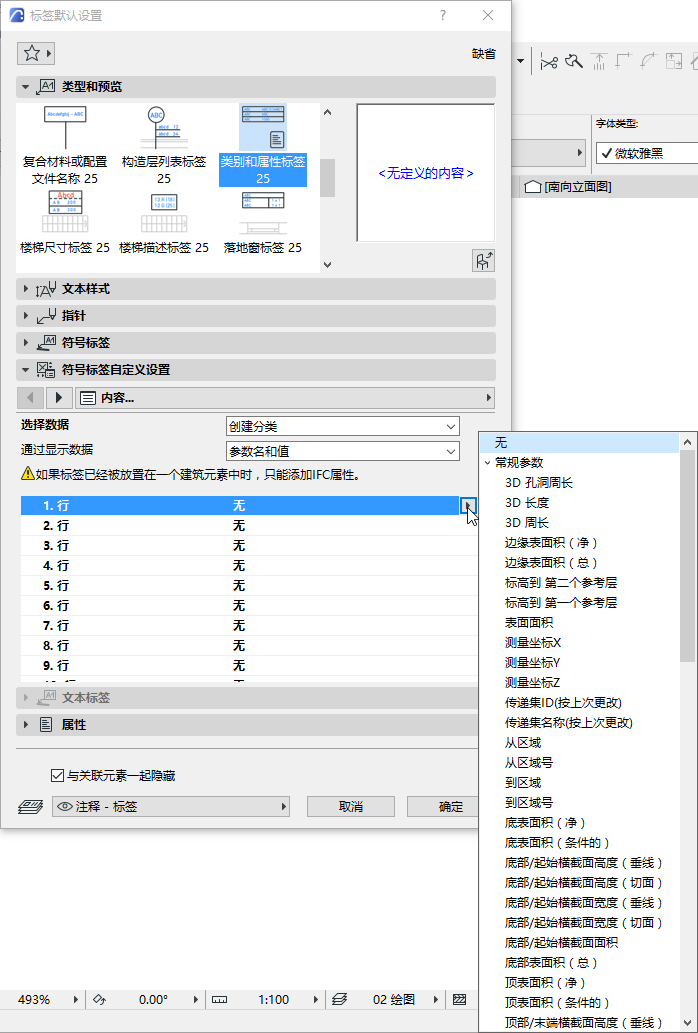Image resolution: width=698 pixels, height=1033 pixels.
Task: Open the 注释 - 标签 layer dropdown
Action: point(171,806)
